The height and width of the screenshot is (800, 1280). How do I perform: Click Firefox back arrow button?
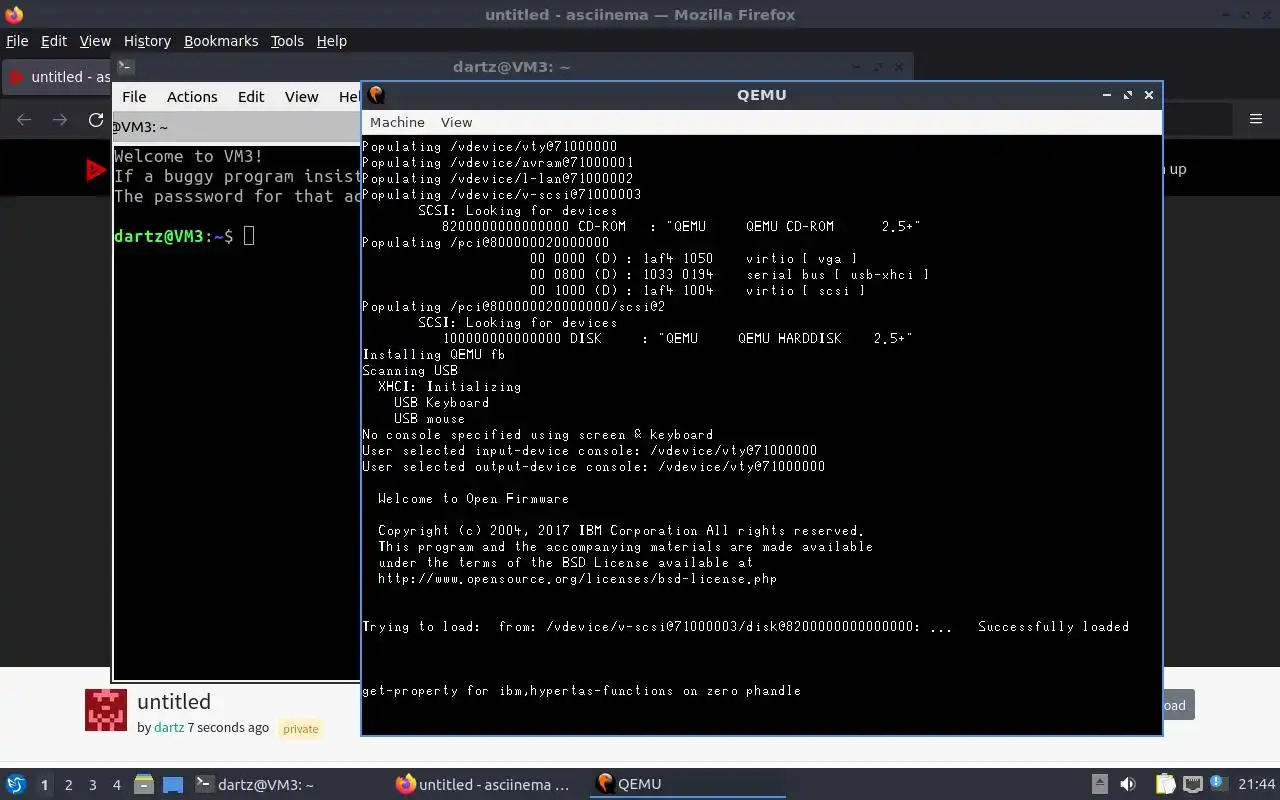point(24,120)
